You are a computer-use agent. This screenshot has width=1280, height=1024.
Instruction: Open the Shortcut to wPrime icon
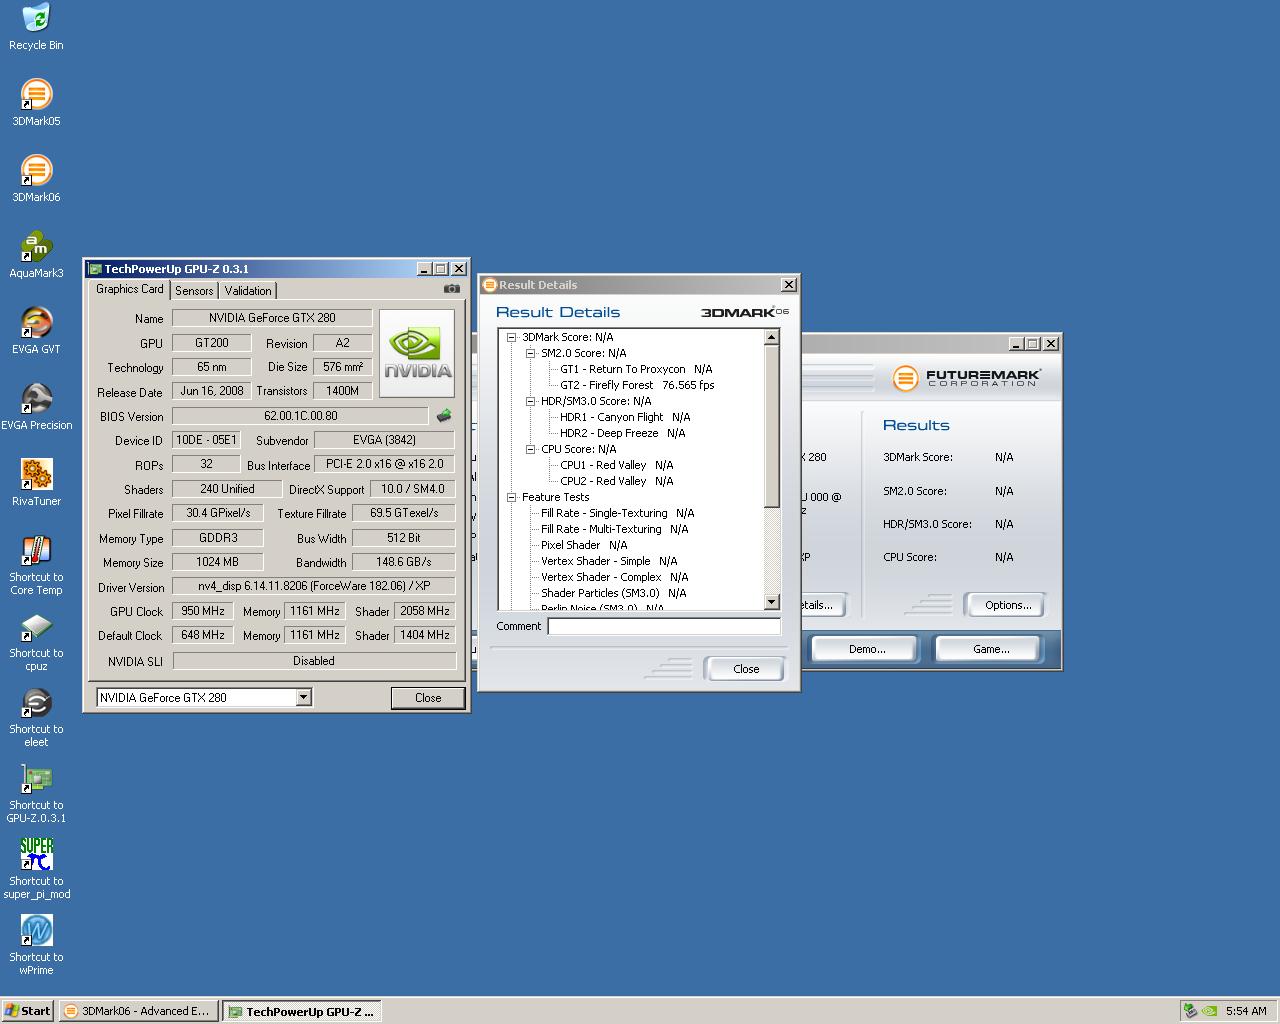point(36,945)
